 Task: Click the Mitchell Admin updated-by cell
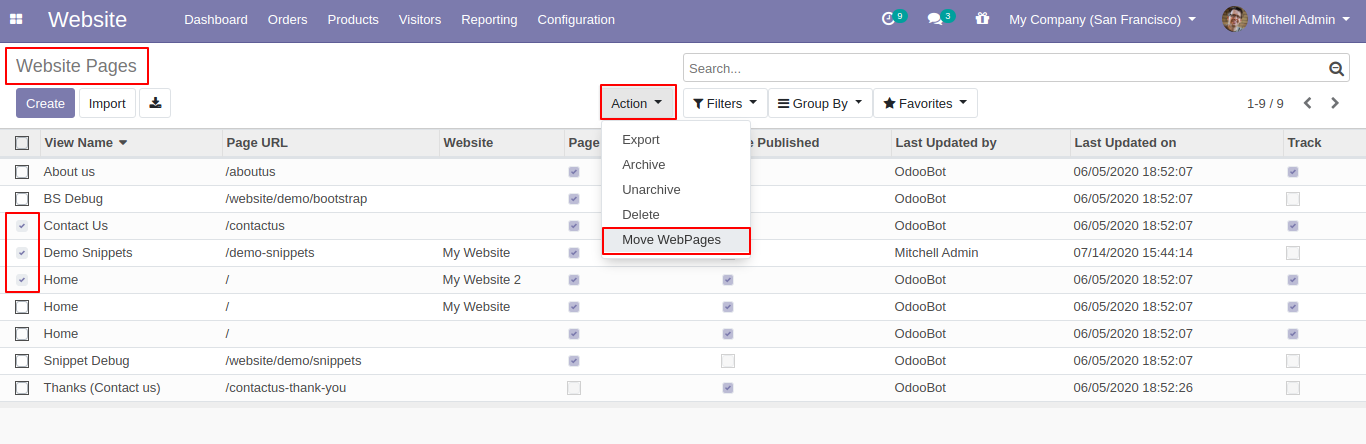pyautogui.click(x=936, y=253)
